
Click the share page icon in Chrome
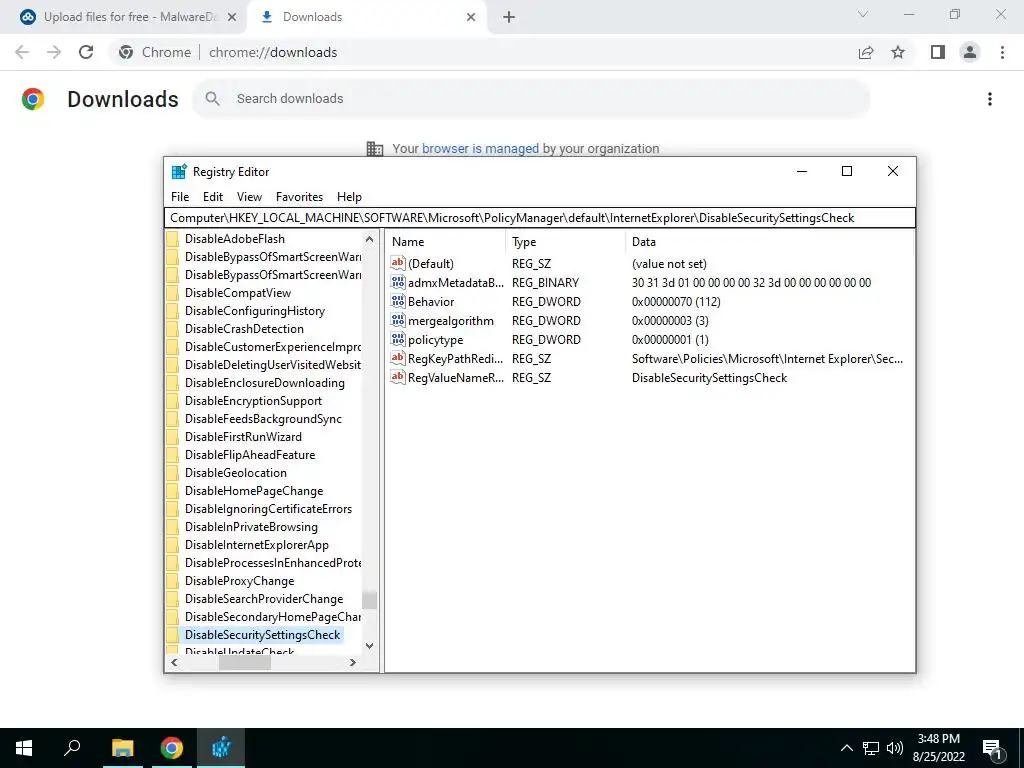coord(866,52)
